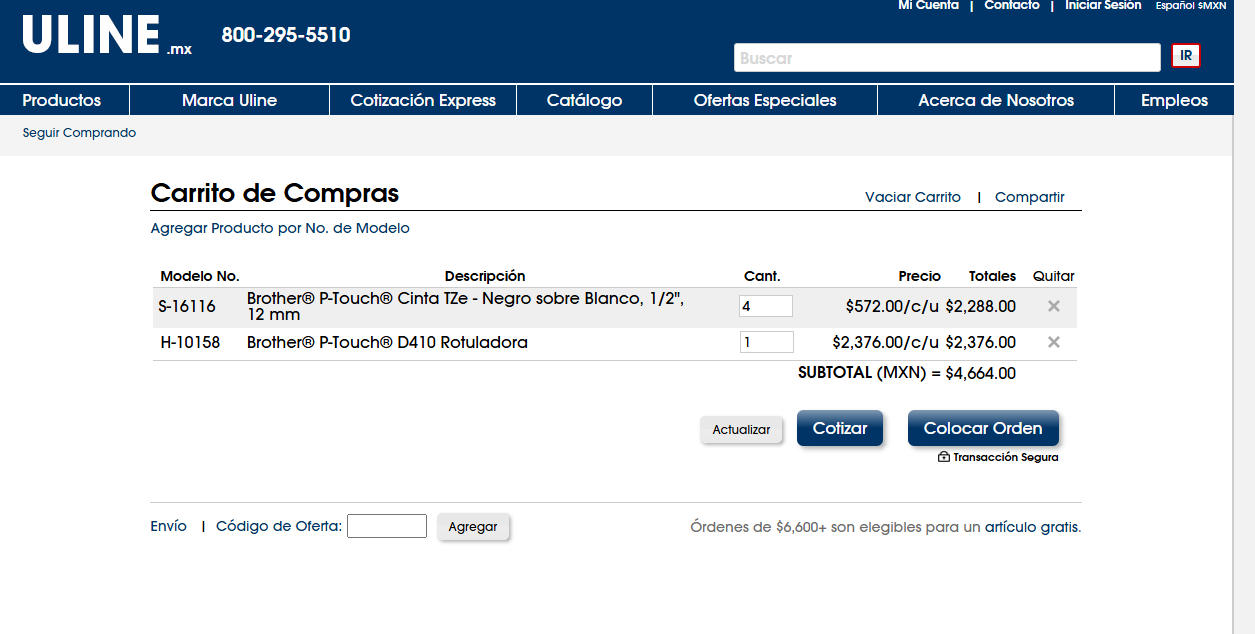Viewport: 1255px width, 634px height.
Task: Open the Compartir link
Action: (x=1030, y=197)
